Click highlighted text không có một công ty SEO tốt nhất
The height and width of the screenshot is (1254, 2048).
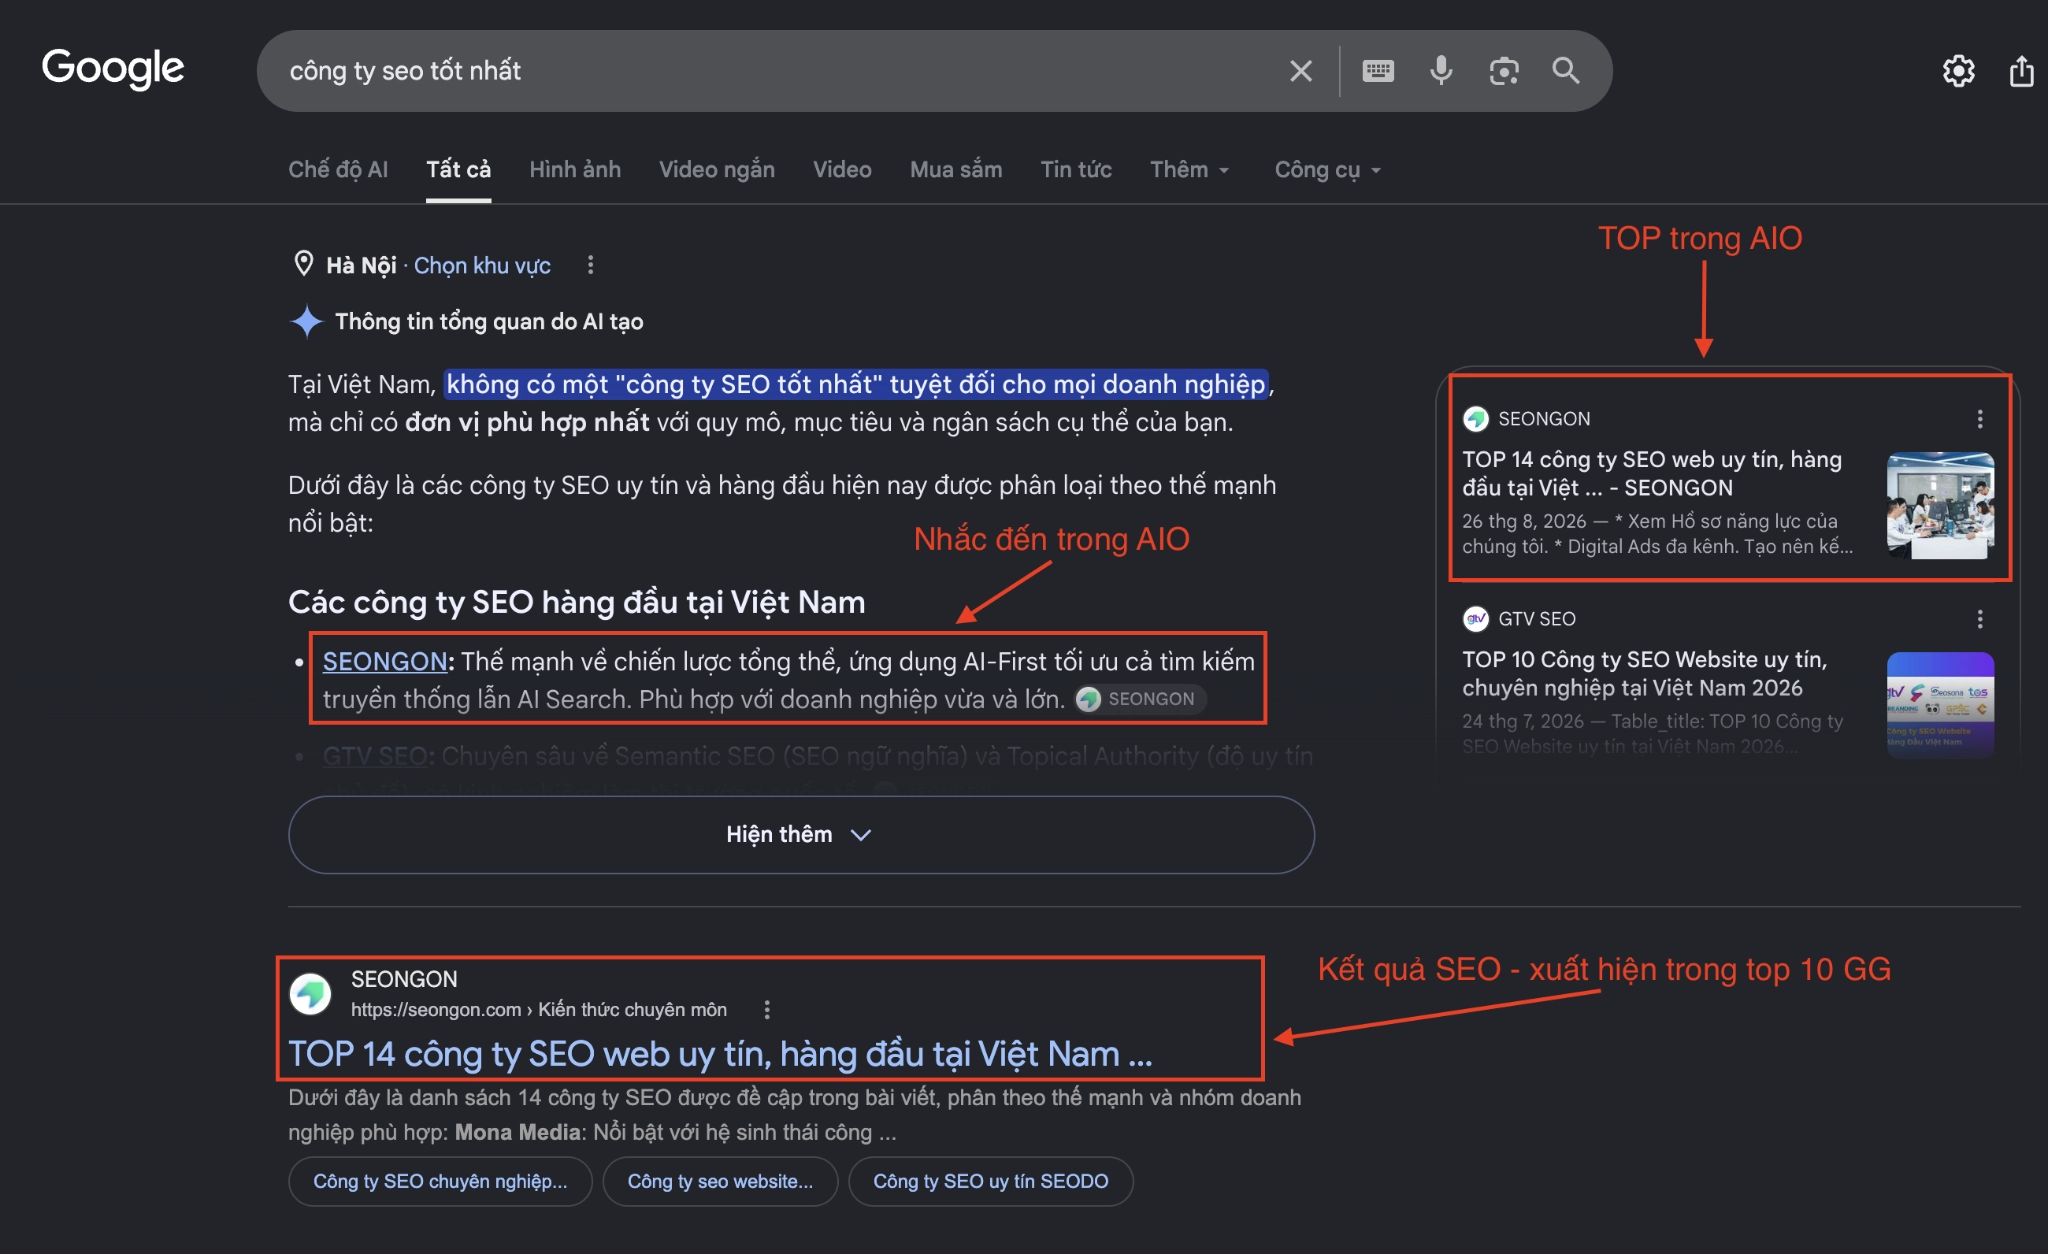857,384
